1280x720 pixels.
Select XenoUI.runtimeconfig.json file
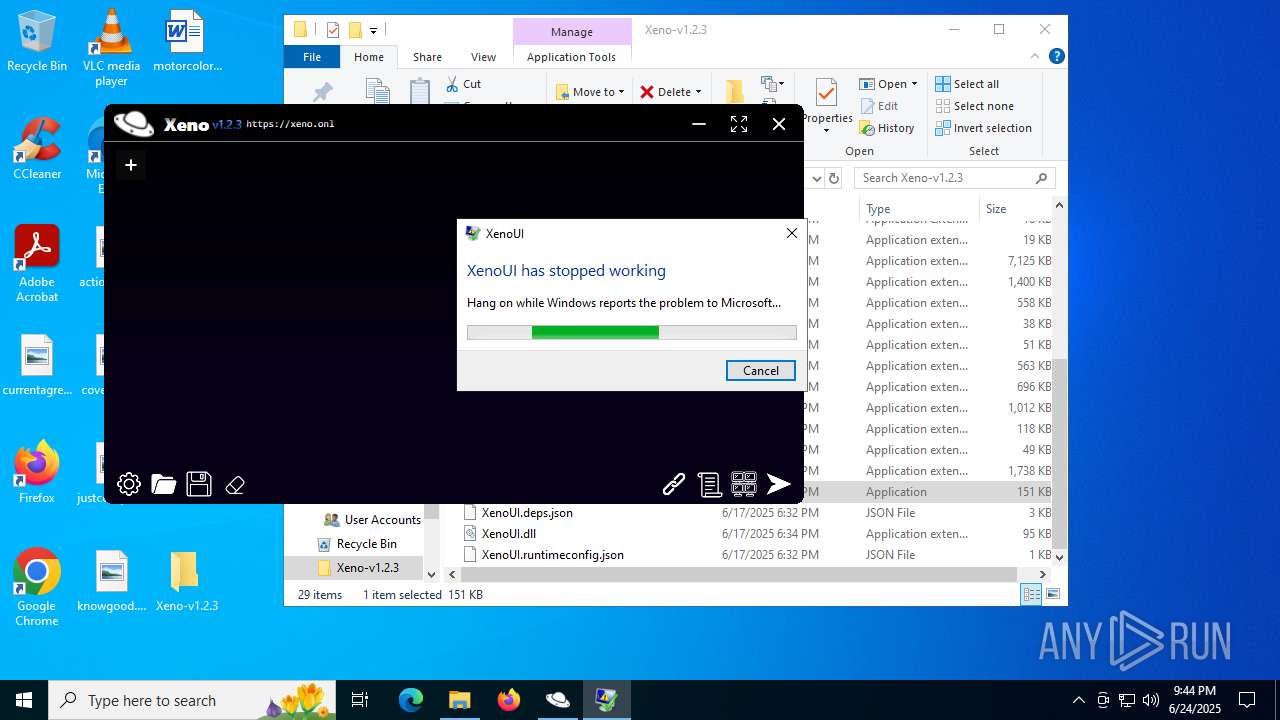click(x=552, y=555)
